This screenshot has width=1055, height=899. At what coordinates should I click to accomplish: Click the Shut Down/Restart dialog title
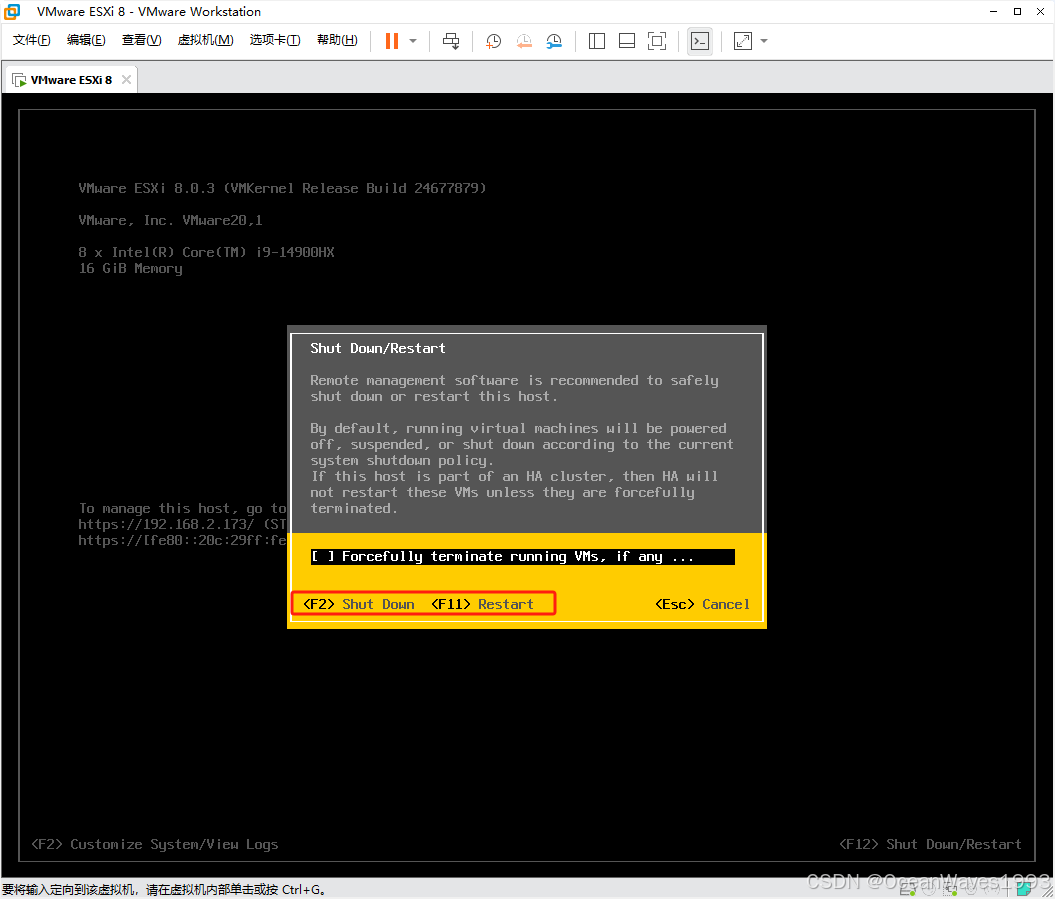(377, 348)
